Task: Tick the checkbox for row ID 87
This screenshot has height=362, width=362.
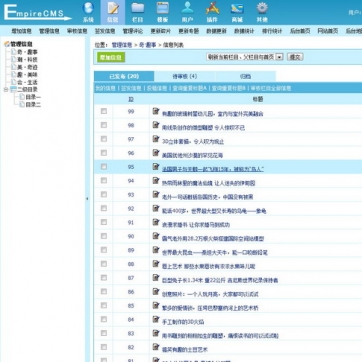Action: [x=104, y=278]
